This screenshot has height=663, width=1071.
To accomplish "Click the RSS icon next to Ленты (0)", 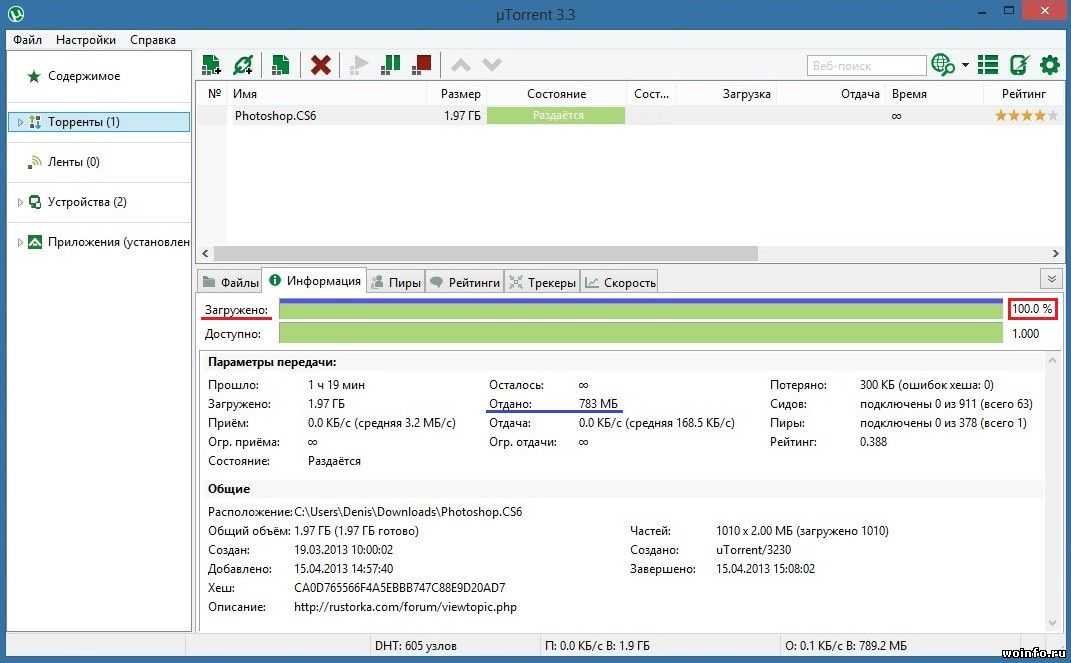I will [x=35, y=162].
